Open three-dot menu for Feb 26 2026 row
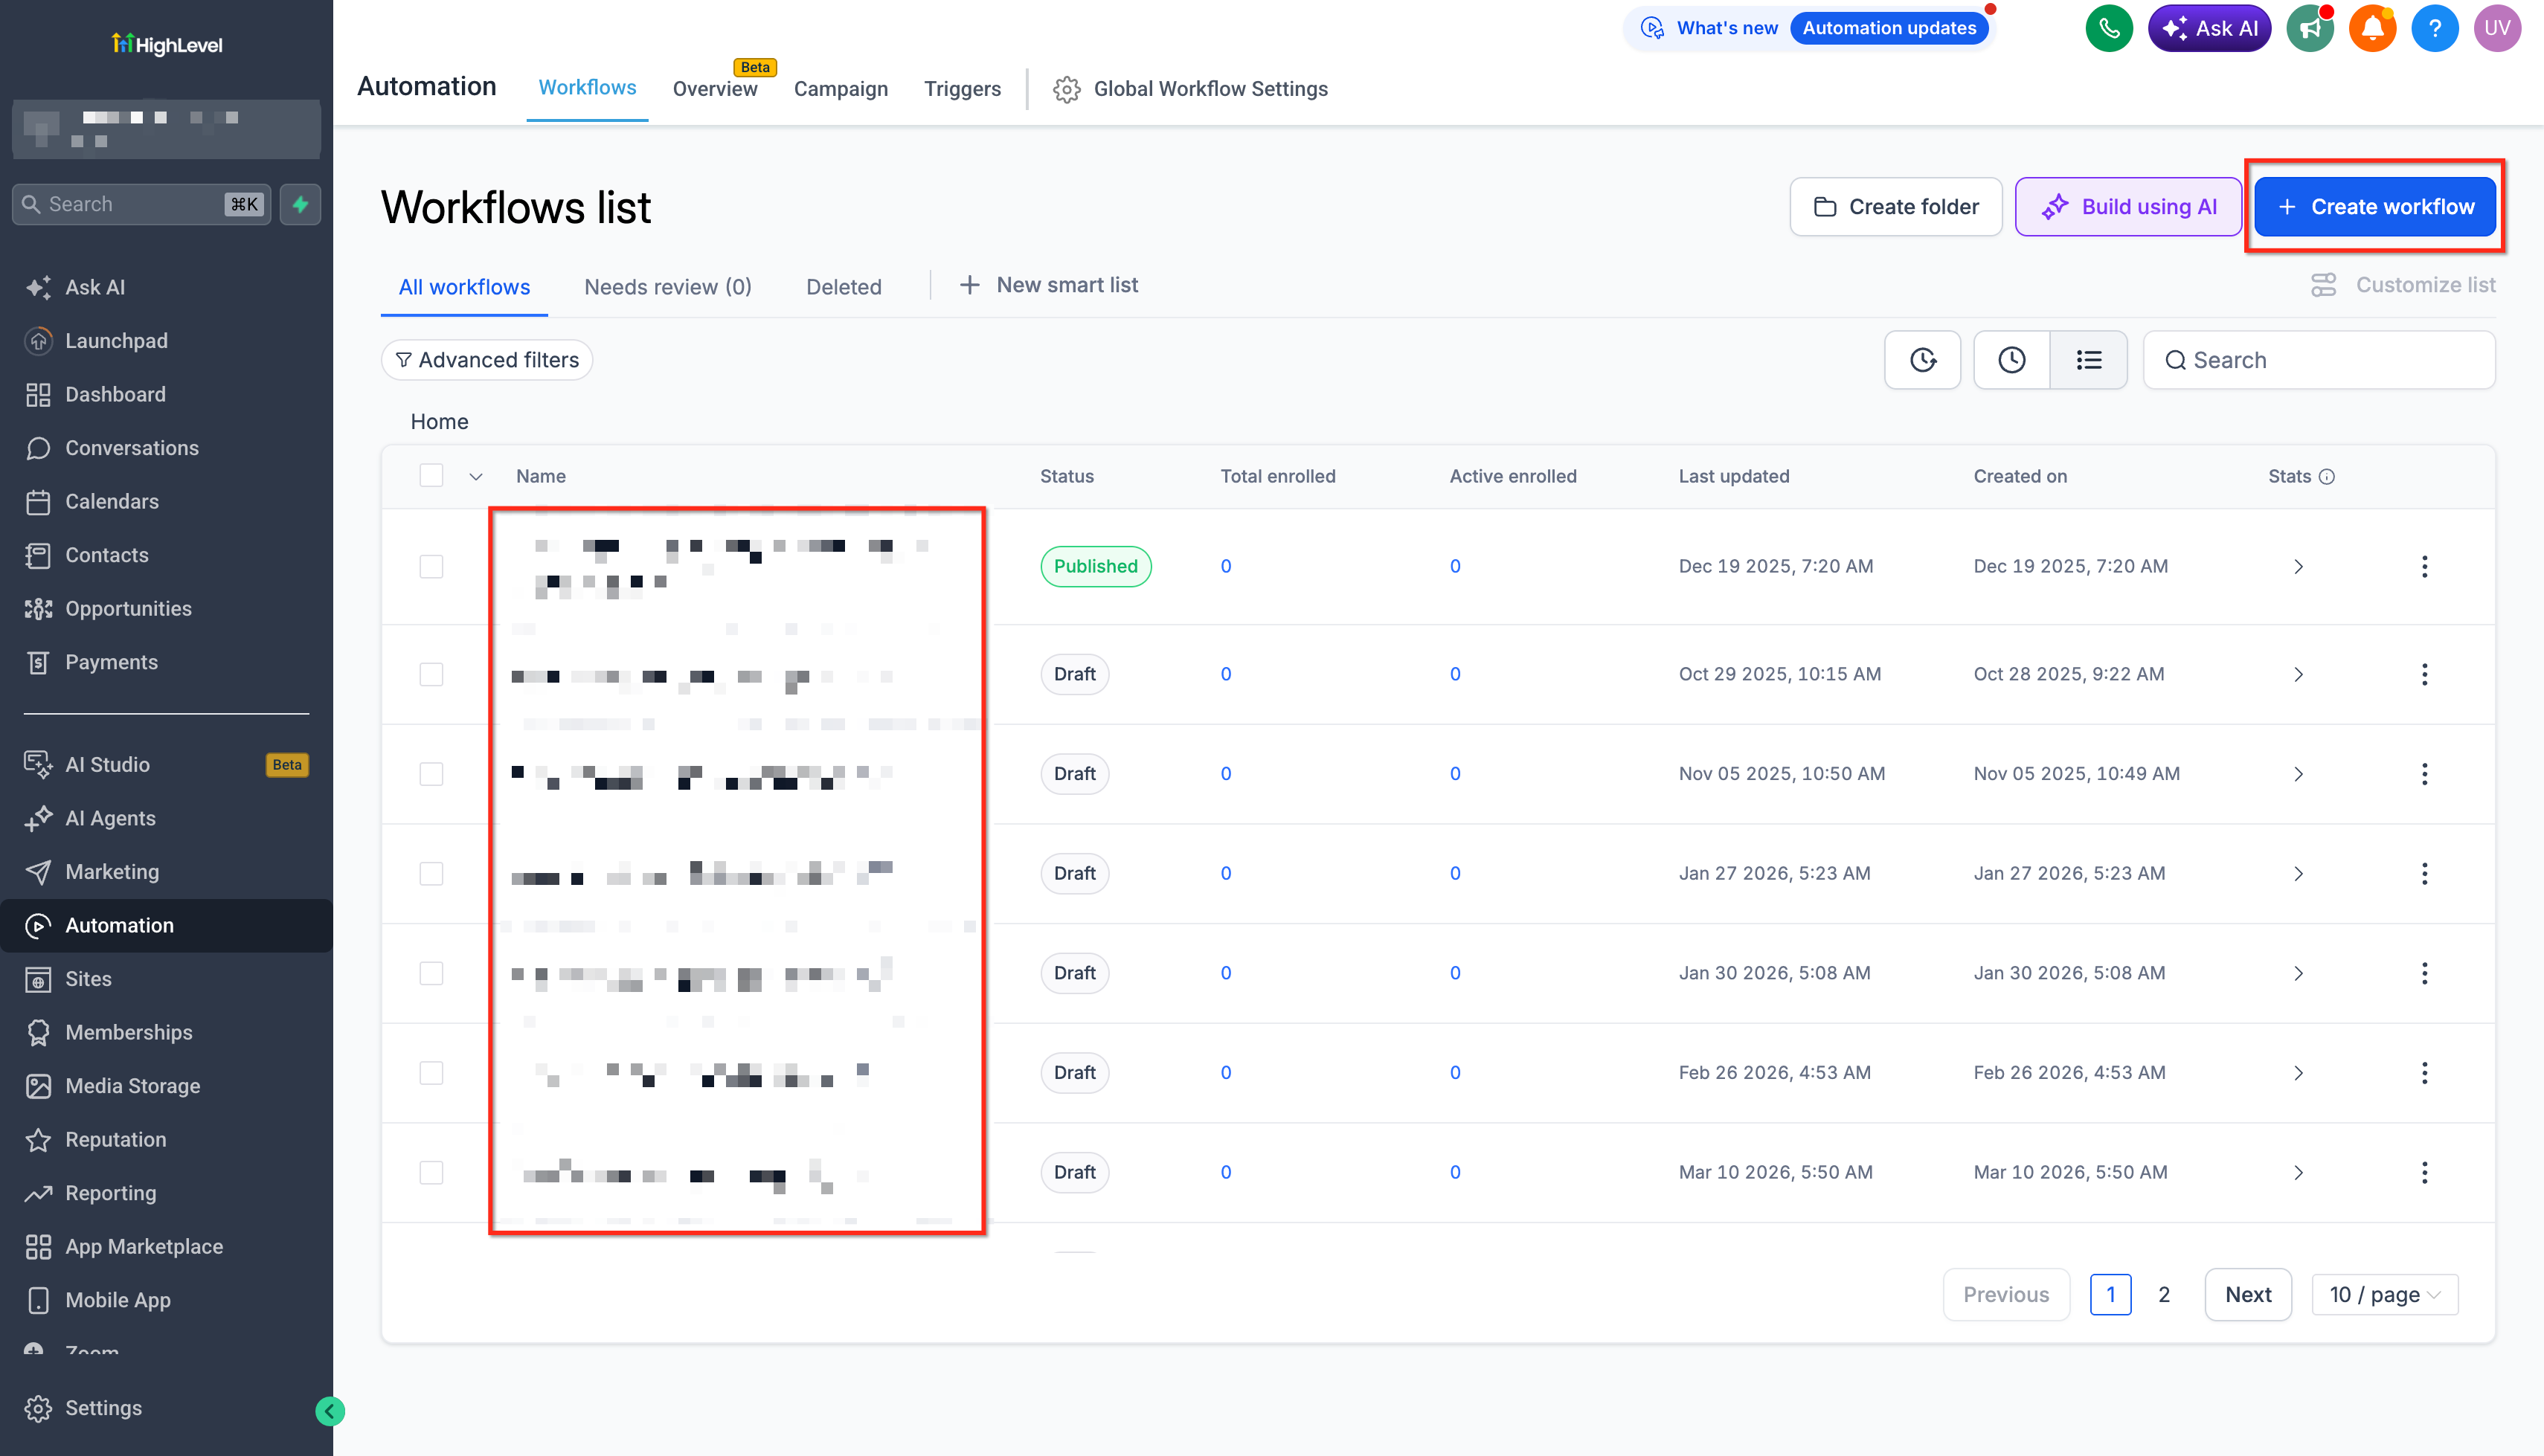 2424,1073
